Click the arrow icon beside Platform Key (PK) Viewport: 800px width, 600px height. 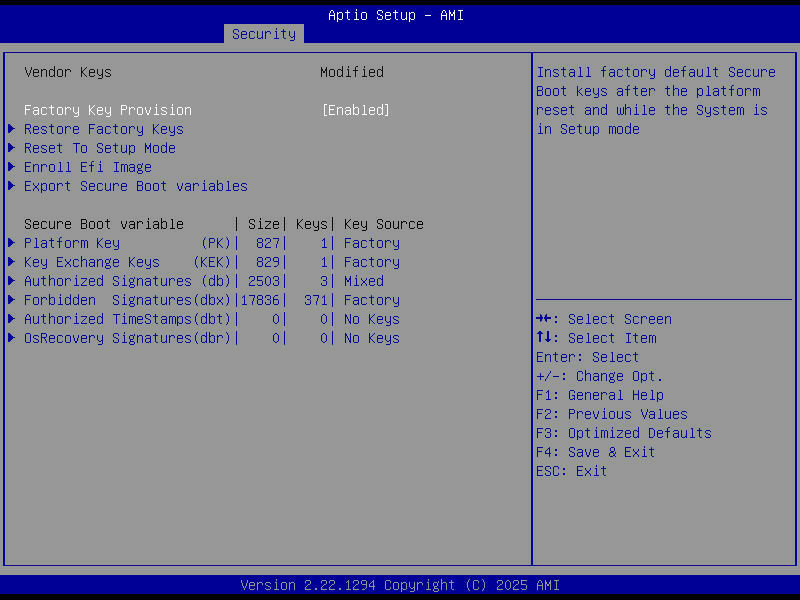(11, 242)
